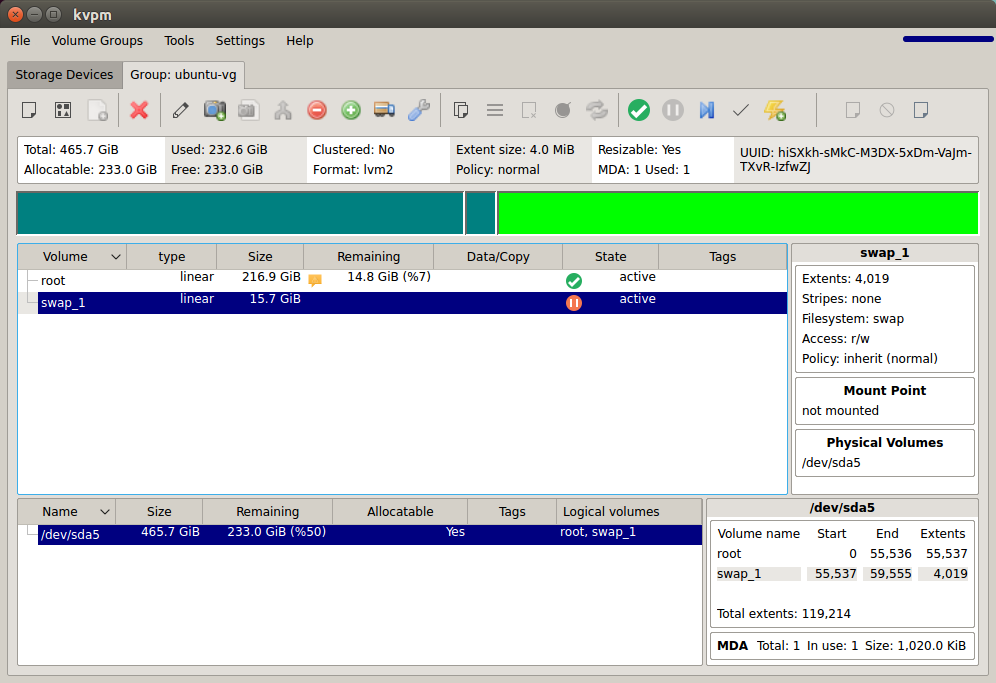Switch to the Storage Devices tab

(64, 75)
